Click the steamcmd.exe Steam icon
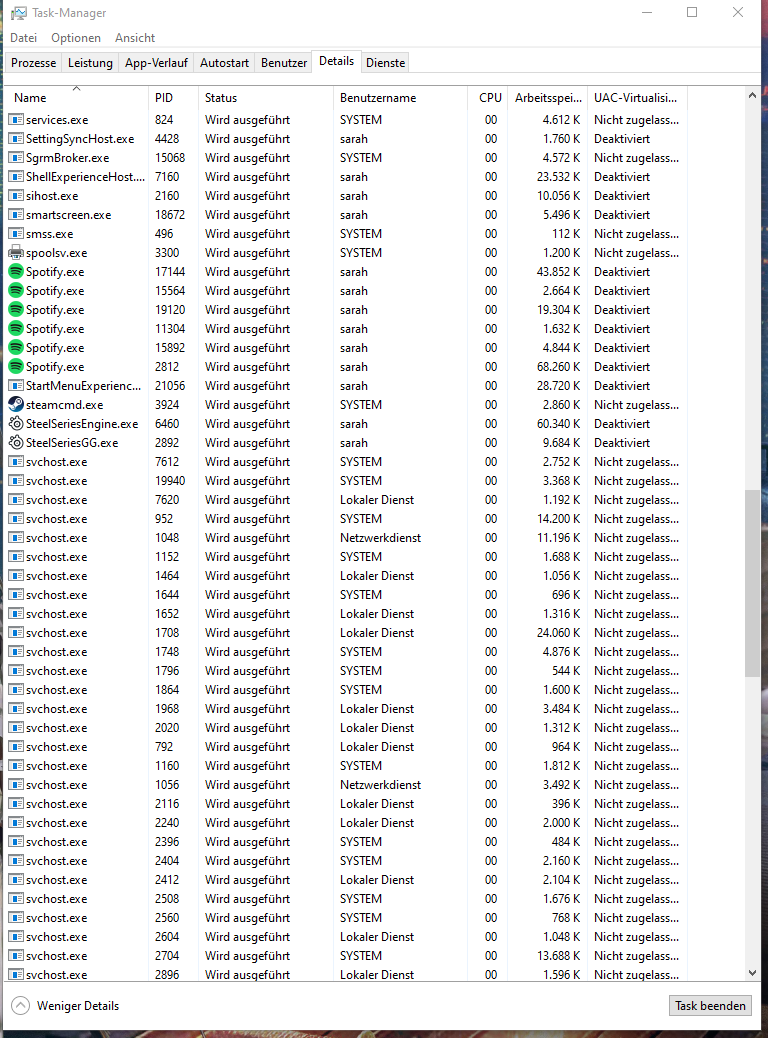 [16, 404]
